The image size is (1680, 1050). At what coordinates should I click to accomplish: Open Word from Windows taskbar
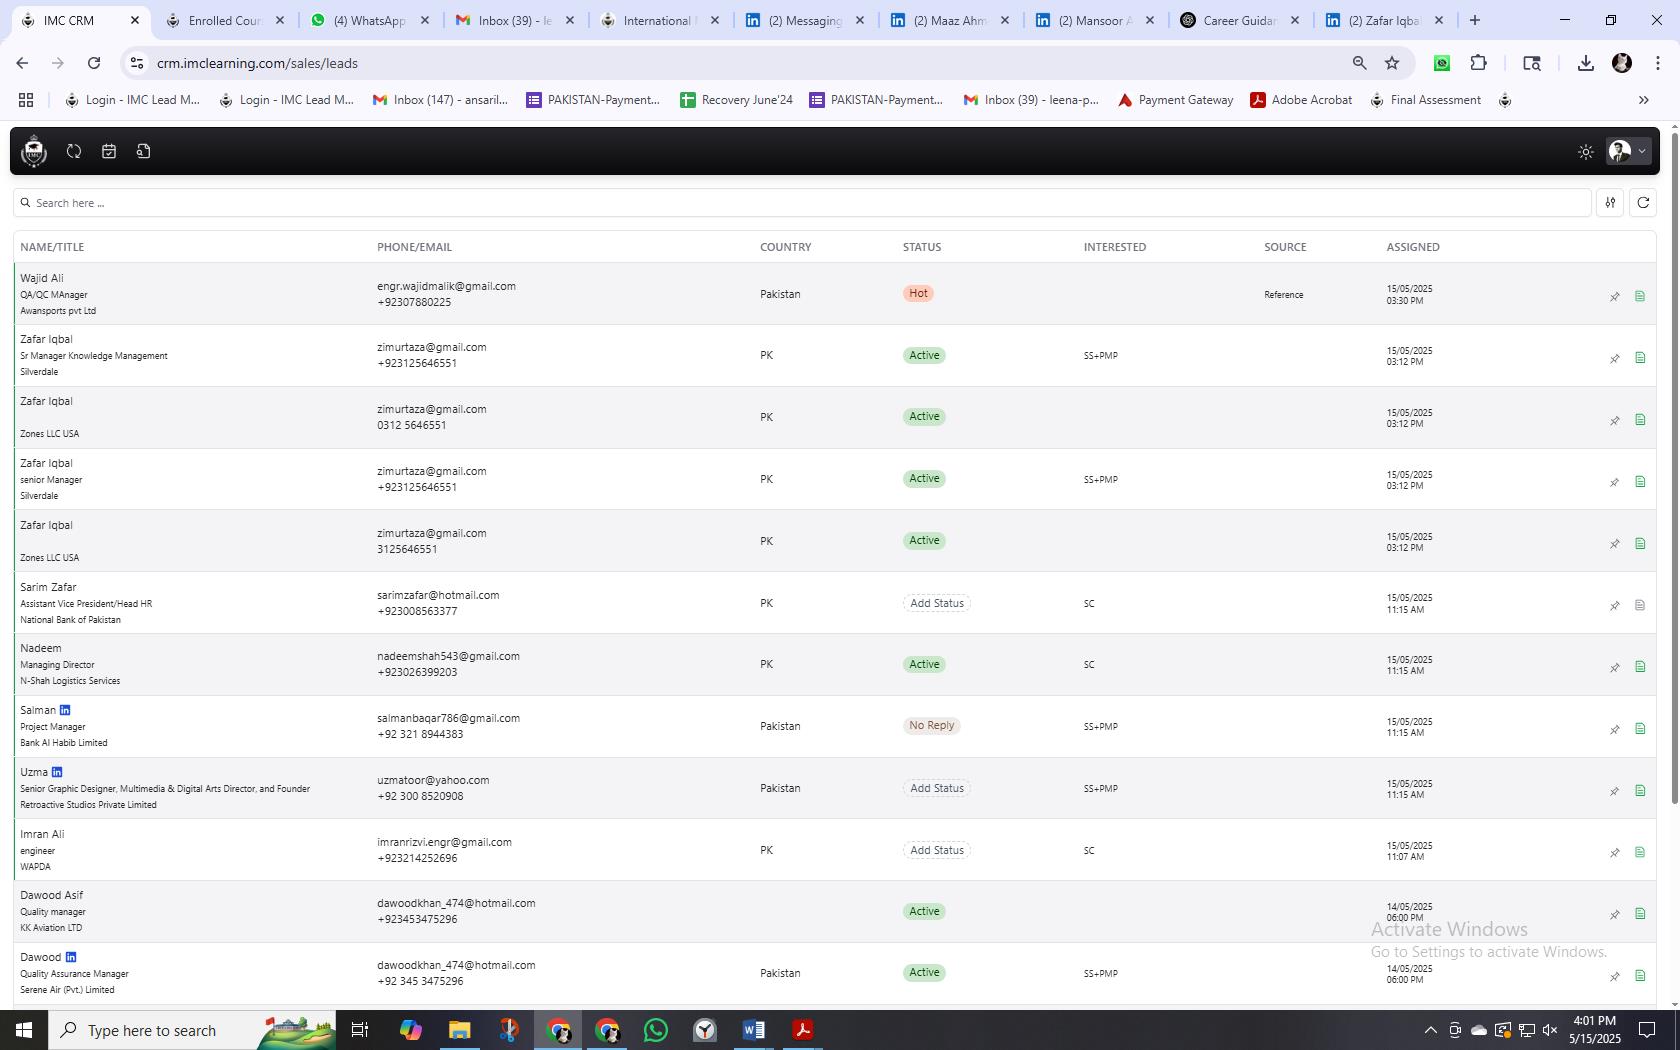click(x=753, y=1030)
